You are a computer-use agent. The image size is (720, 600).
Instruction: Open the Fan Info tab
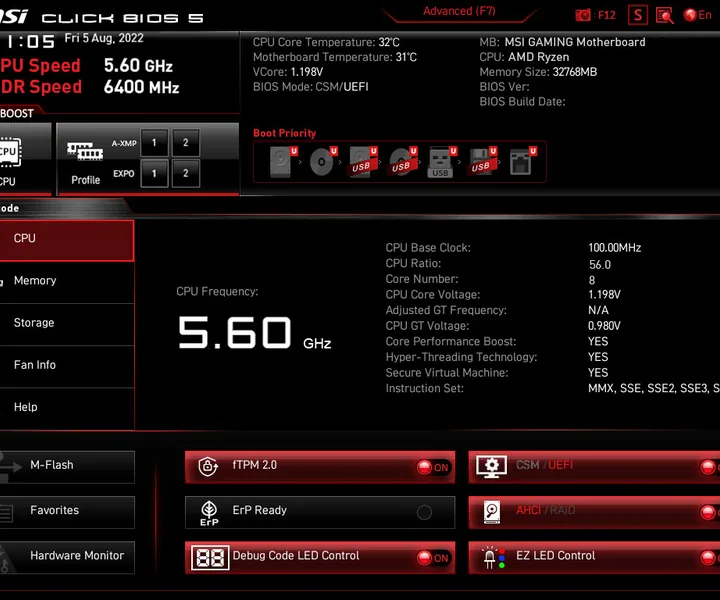click(x=67, y=366)
